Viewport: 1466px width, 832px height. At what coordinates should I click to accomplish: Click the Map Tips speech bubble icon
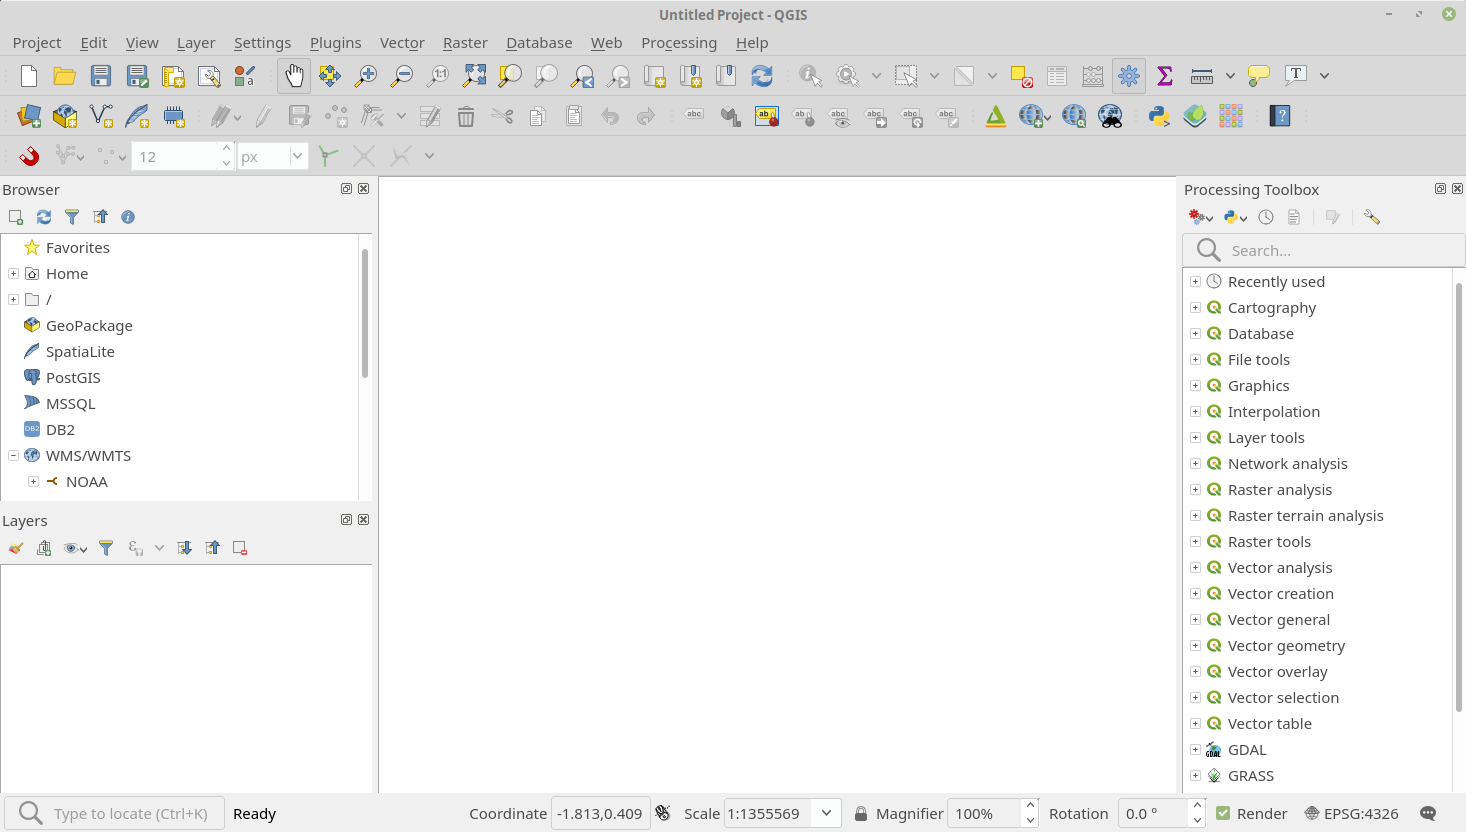(x=1259, y=76)
